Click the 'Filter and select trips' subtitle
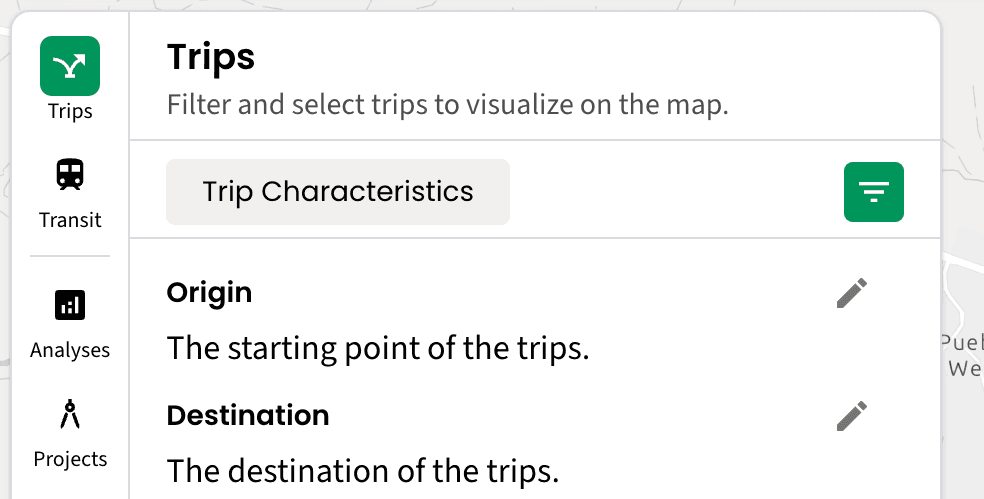Viewport: 984px width, 499px height. tap(447, 104)
